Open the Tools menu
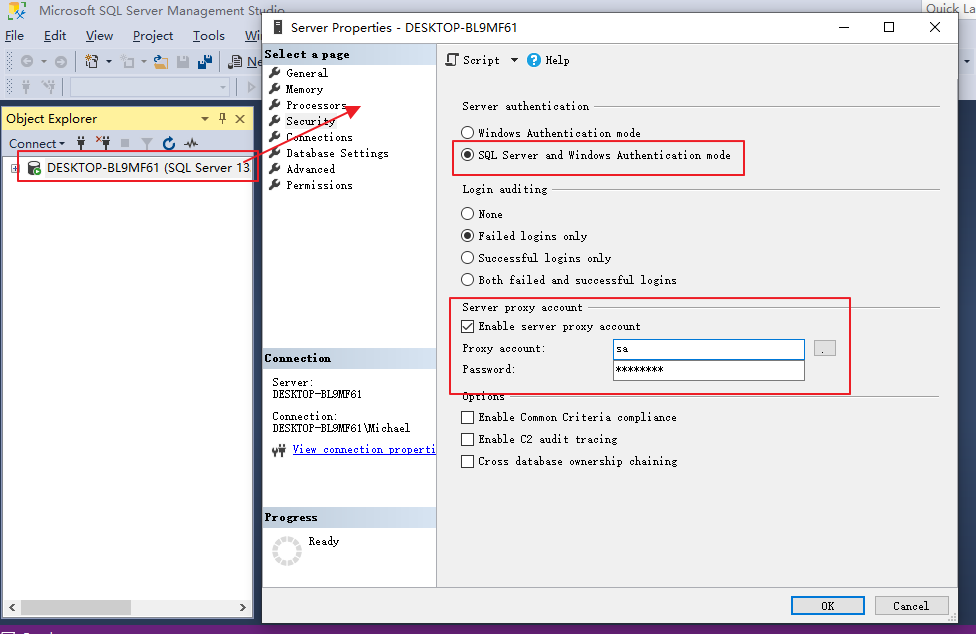The height and width of the screenshot is (634, 976). coord(208,35)
